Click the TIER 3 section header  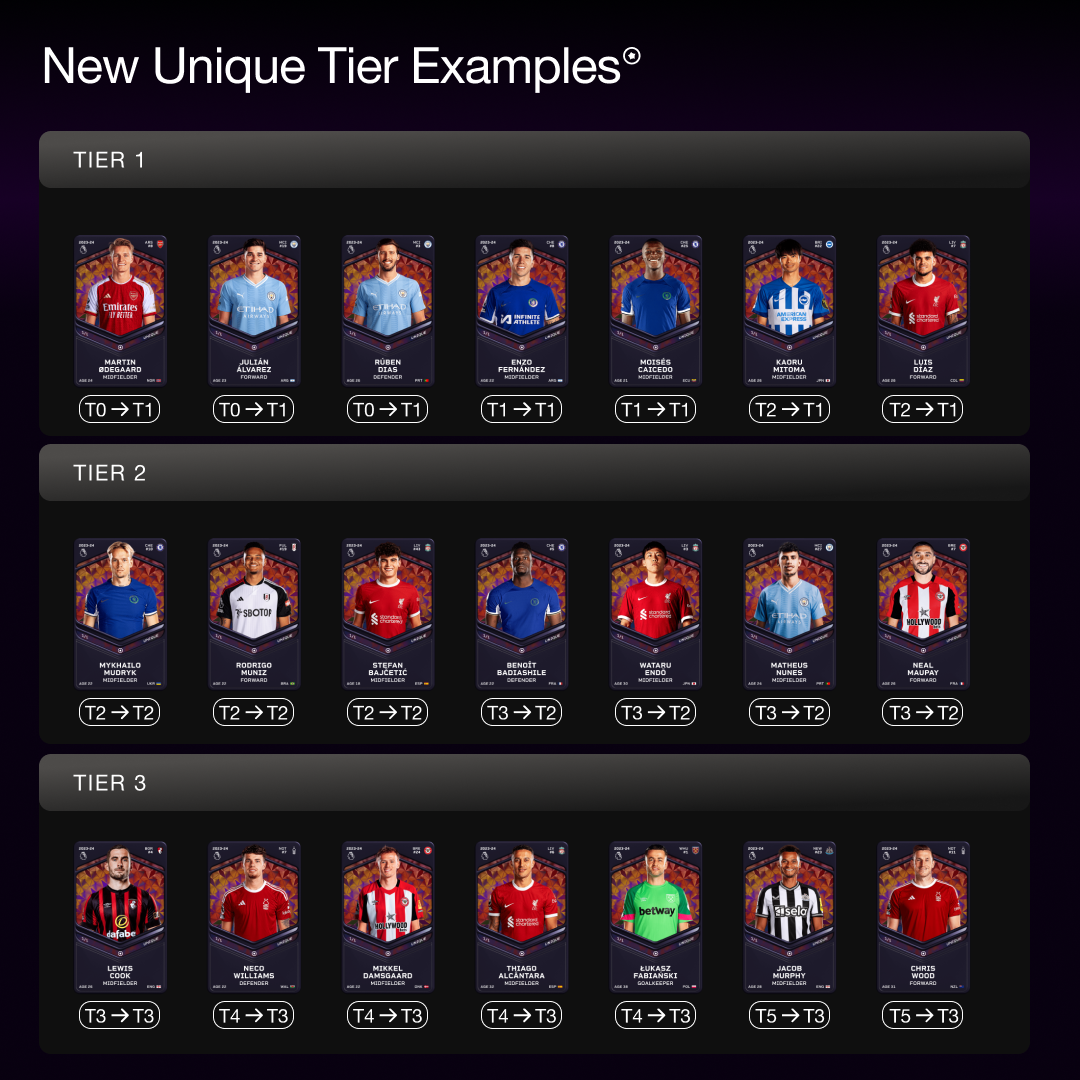pos(534,782)
